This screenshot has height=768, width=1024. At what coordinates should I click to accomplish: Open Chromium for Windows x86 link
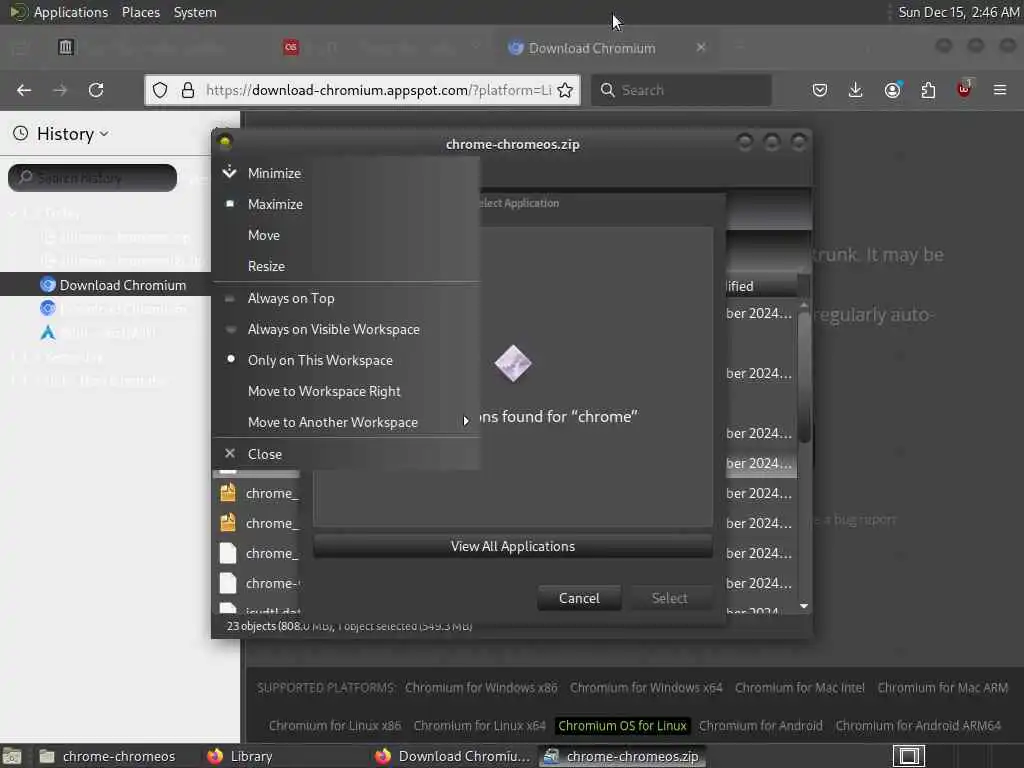481,688
